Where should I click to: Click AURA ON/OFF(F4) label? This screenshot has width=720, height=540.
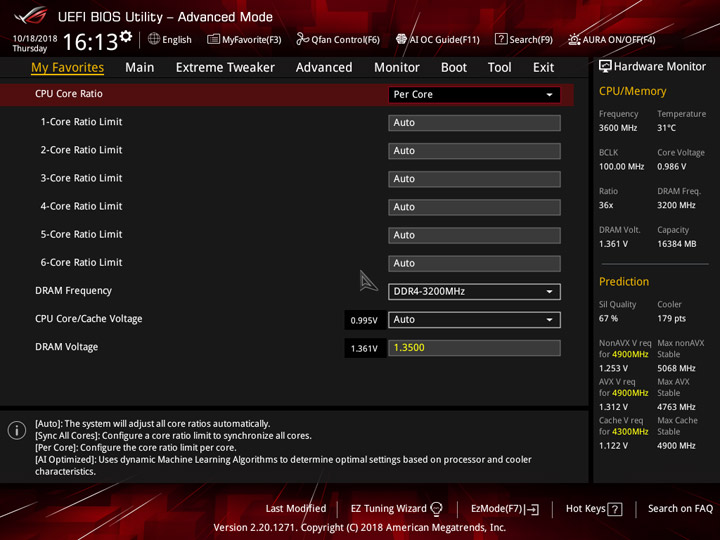tap(619, 40)
